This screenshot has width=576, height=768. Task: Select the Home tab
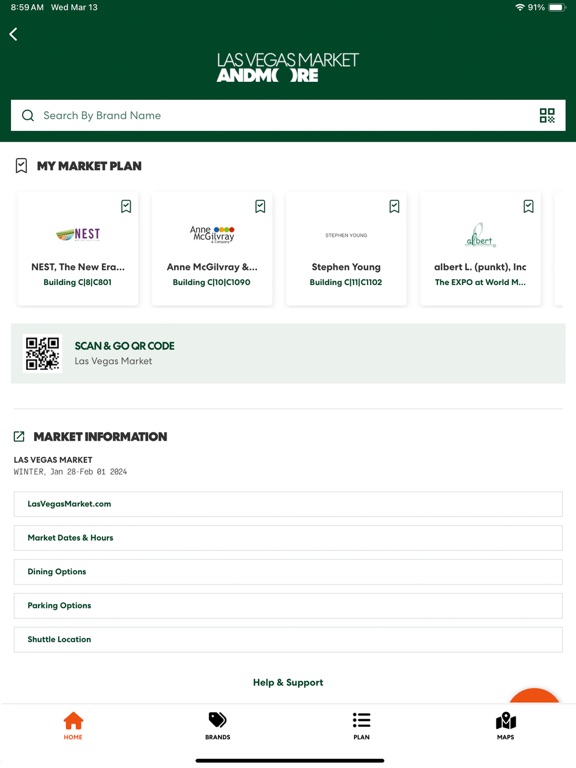click(73, 725)
